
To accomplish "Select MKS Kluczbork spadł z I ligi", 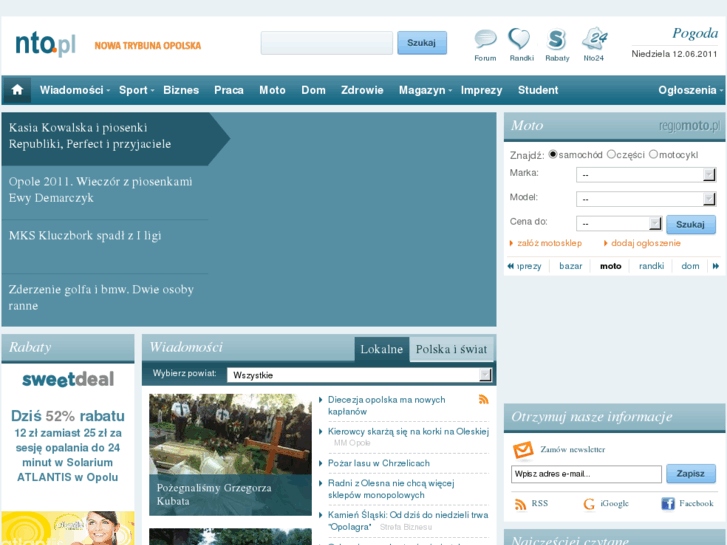I will pos(85,236).
